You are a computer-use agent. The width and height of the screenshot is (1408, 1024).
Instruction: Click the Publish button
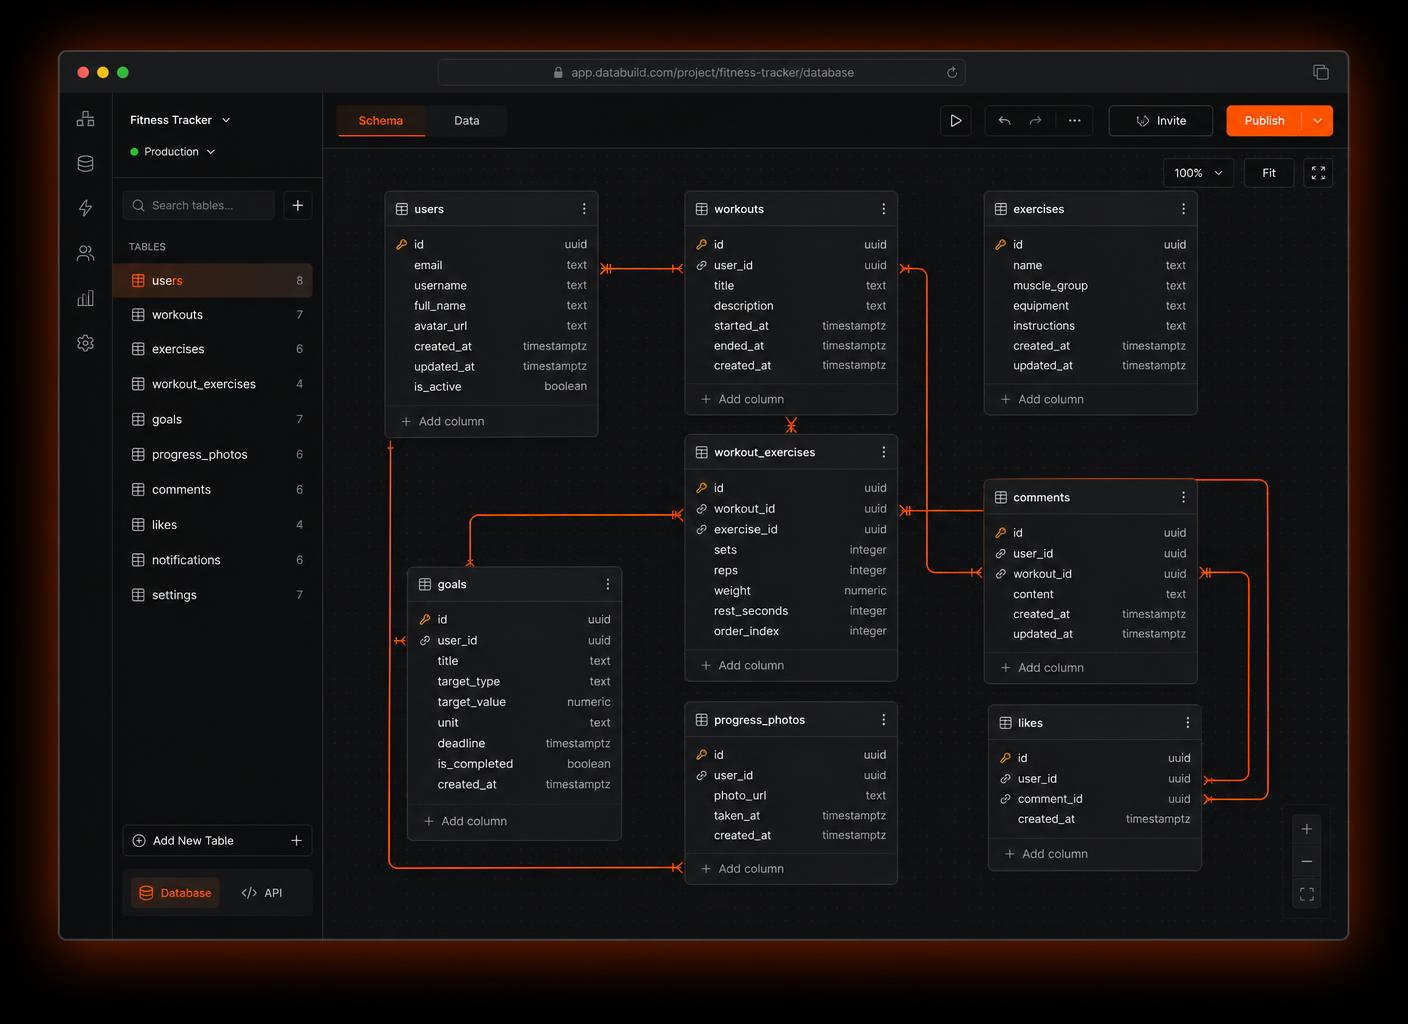click(x=1265, y=121)
